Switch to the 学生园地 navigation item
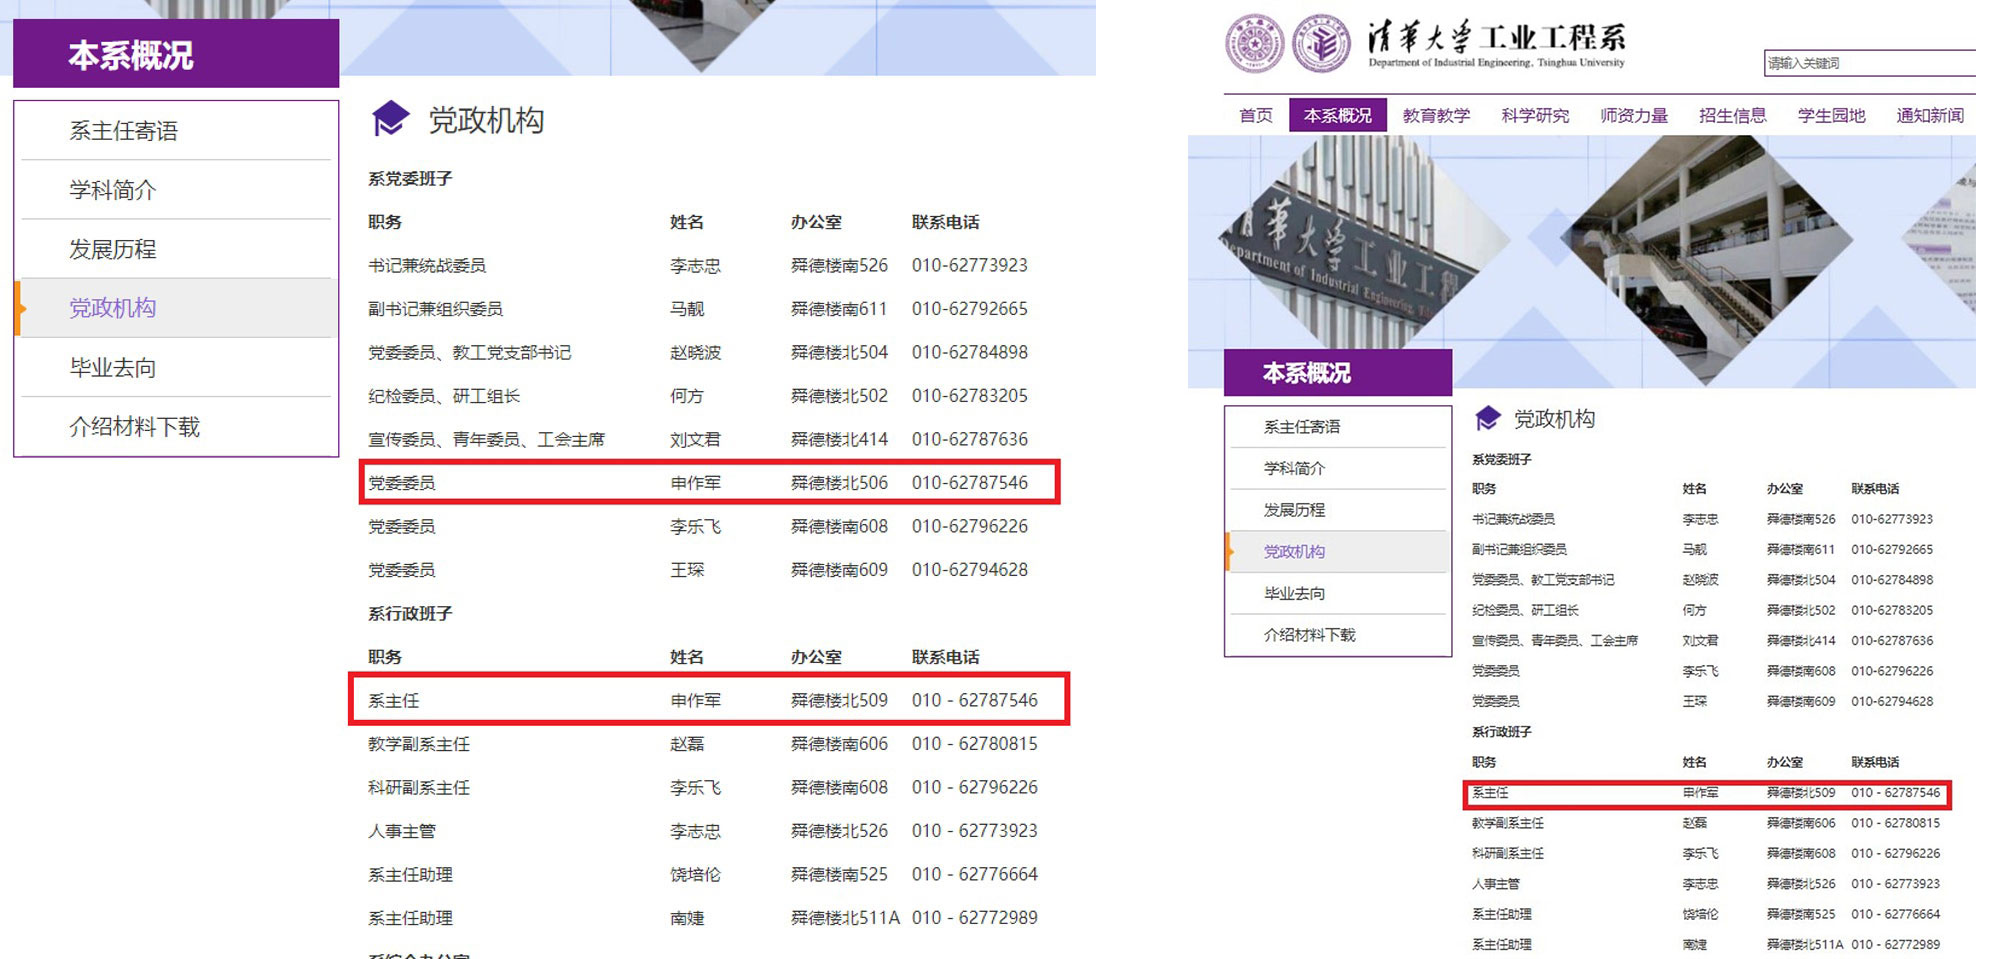Image resolution: width=1995 pixels, height=959 pixels. (1831, 115)
